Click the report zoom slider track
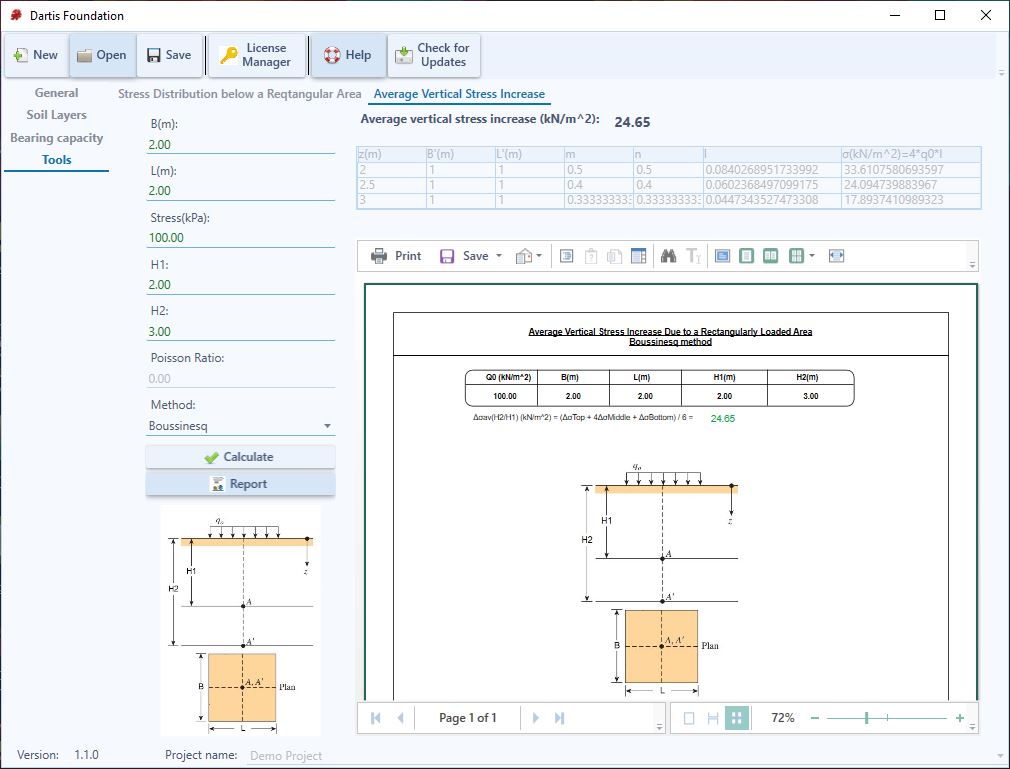Screen dimensions: 1010x769 click(x=886, y=717)
